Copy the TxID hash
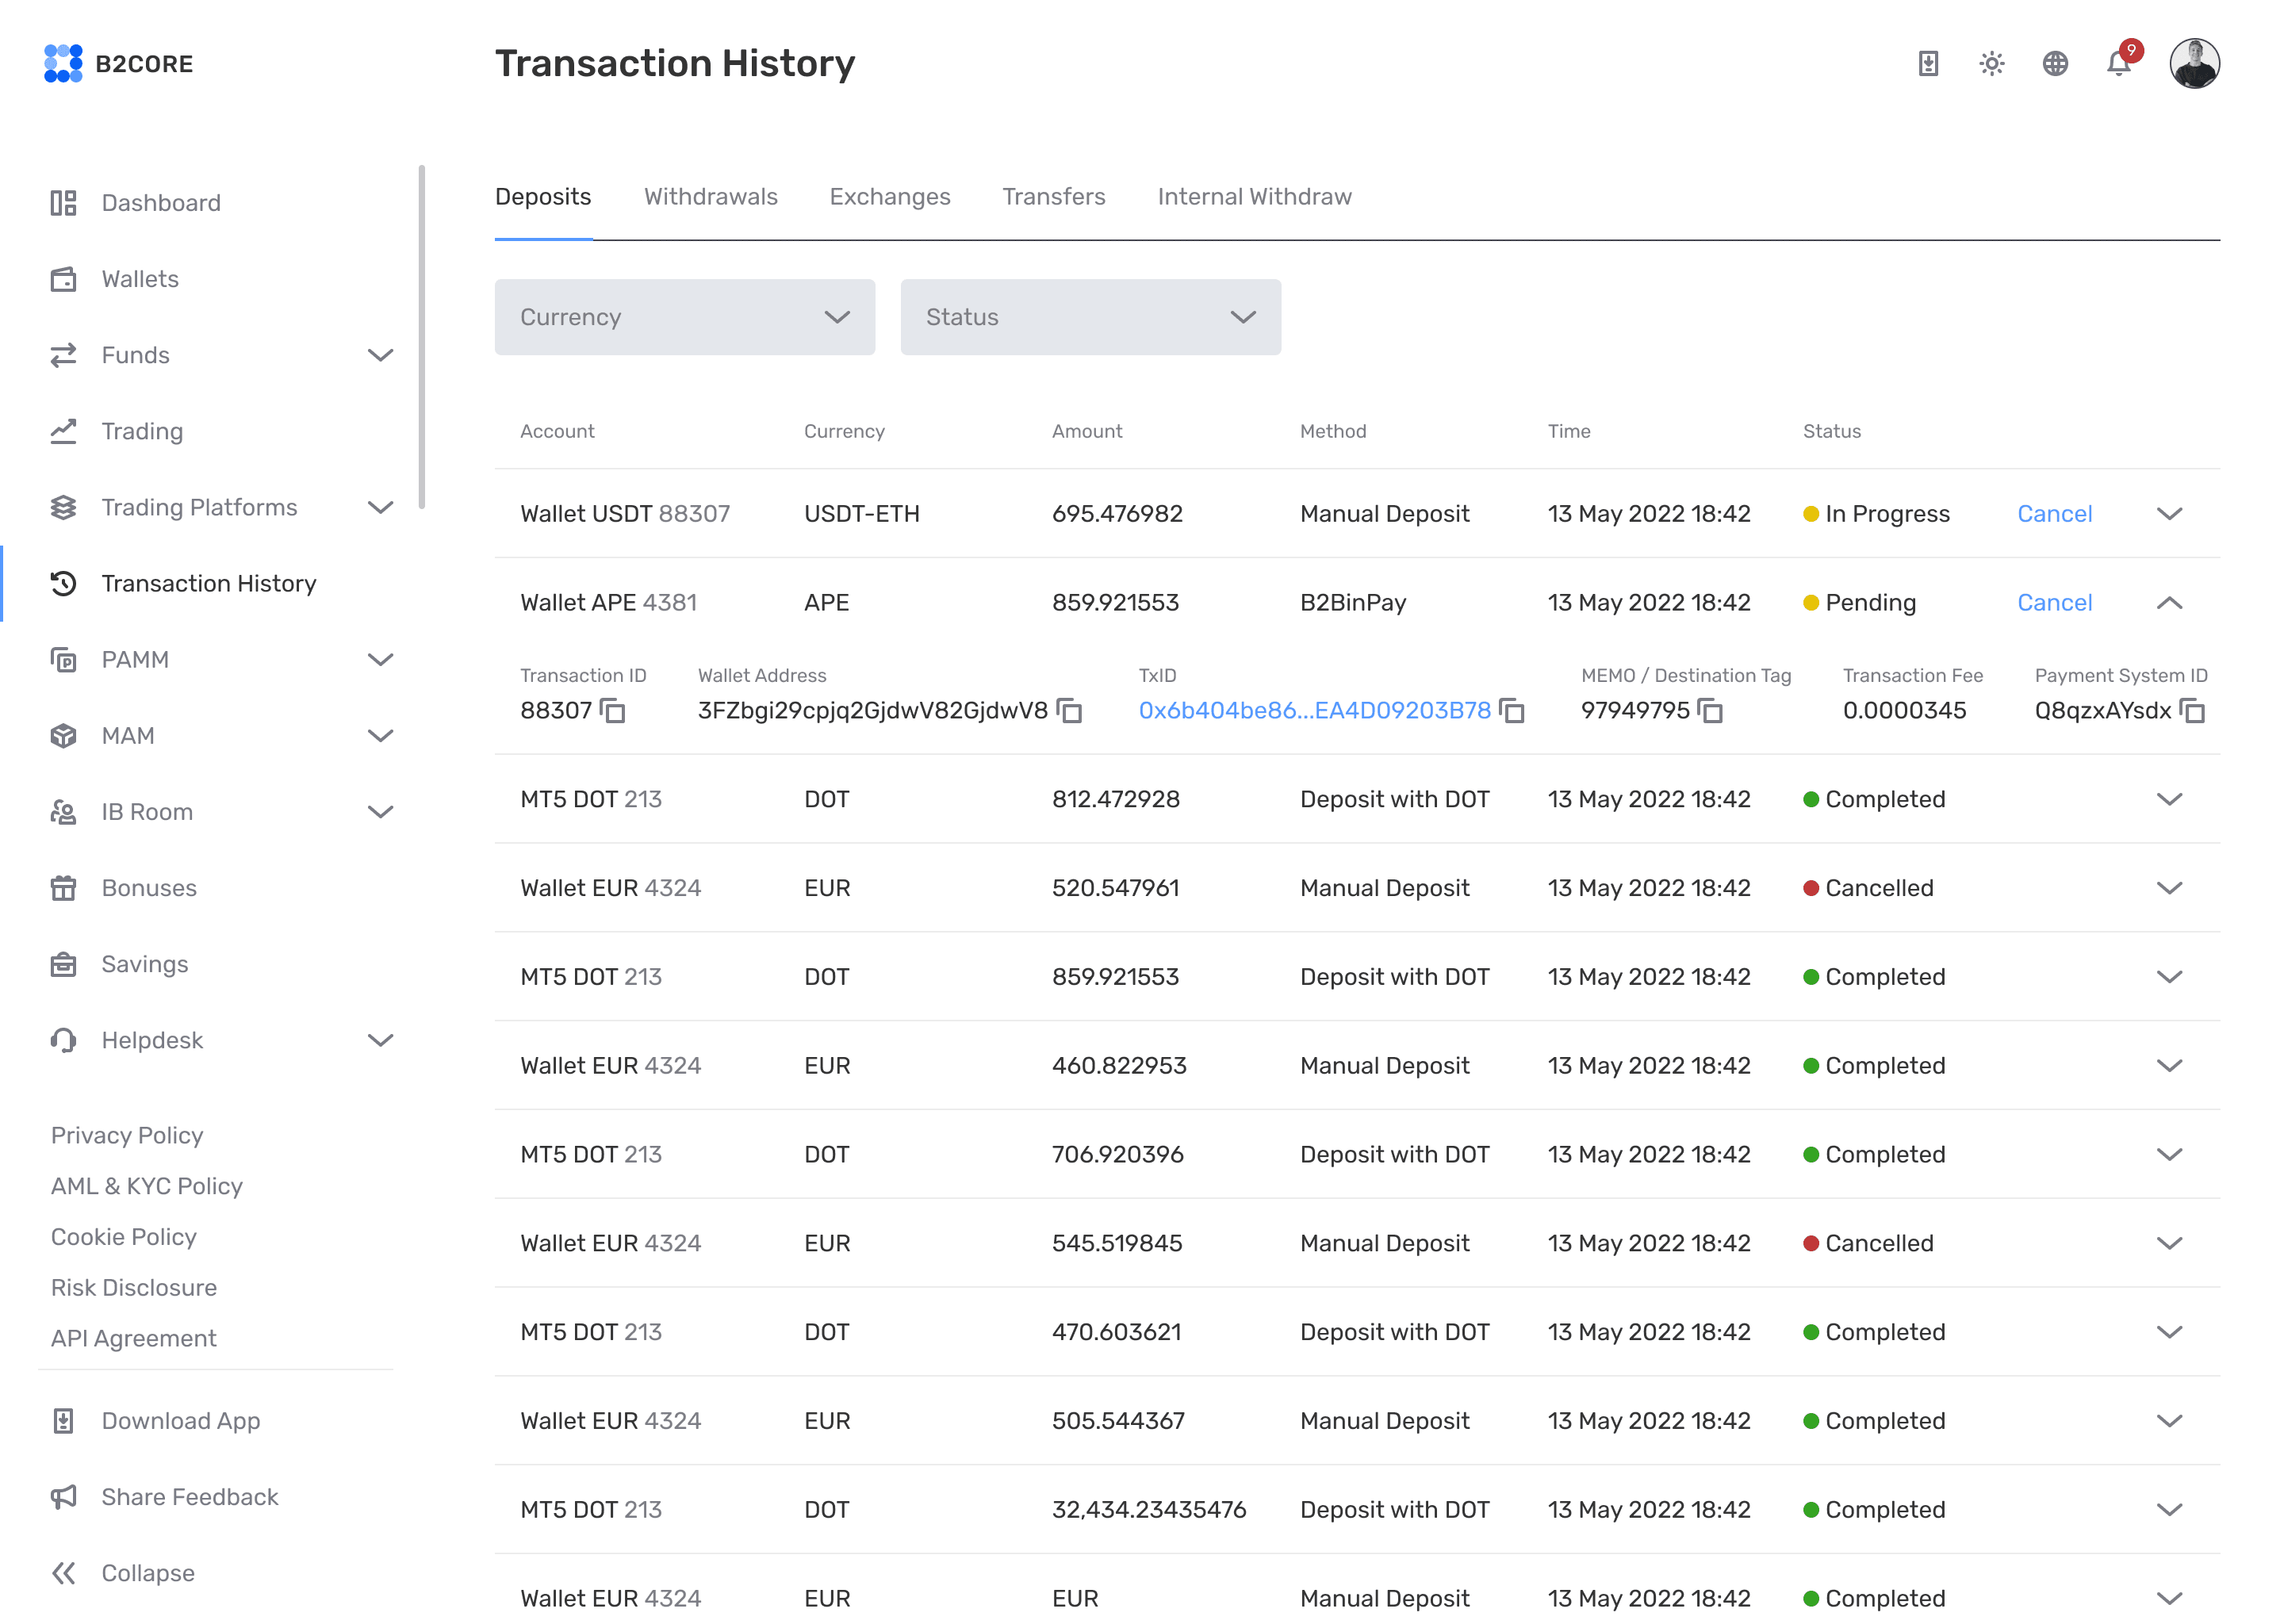The height and width of the screenshot is (1624, 2284). [1512, 711]
